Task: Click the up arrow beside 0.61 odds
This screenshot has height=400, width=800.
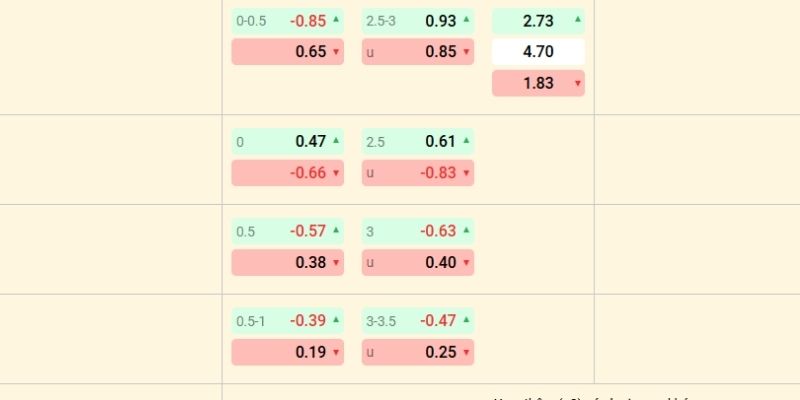Action: coord(466,141)
